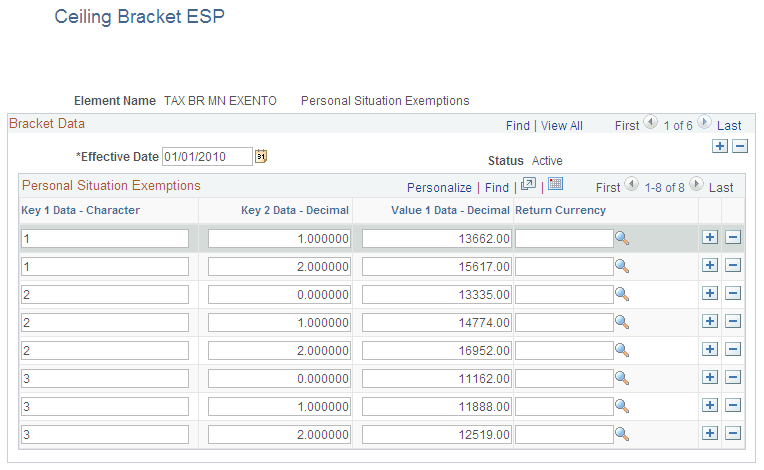
Task: Click the element name TAX BR MN EXENTO
Action: pos(220,101)
